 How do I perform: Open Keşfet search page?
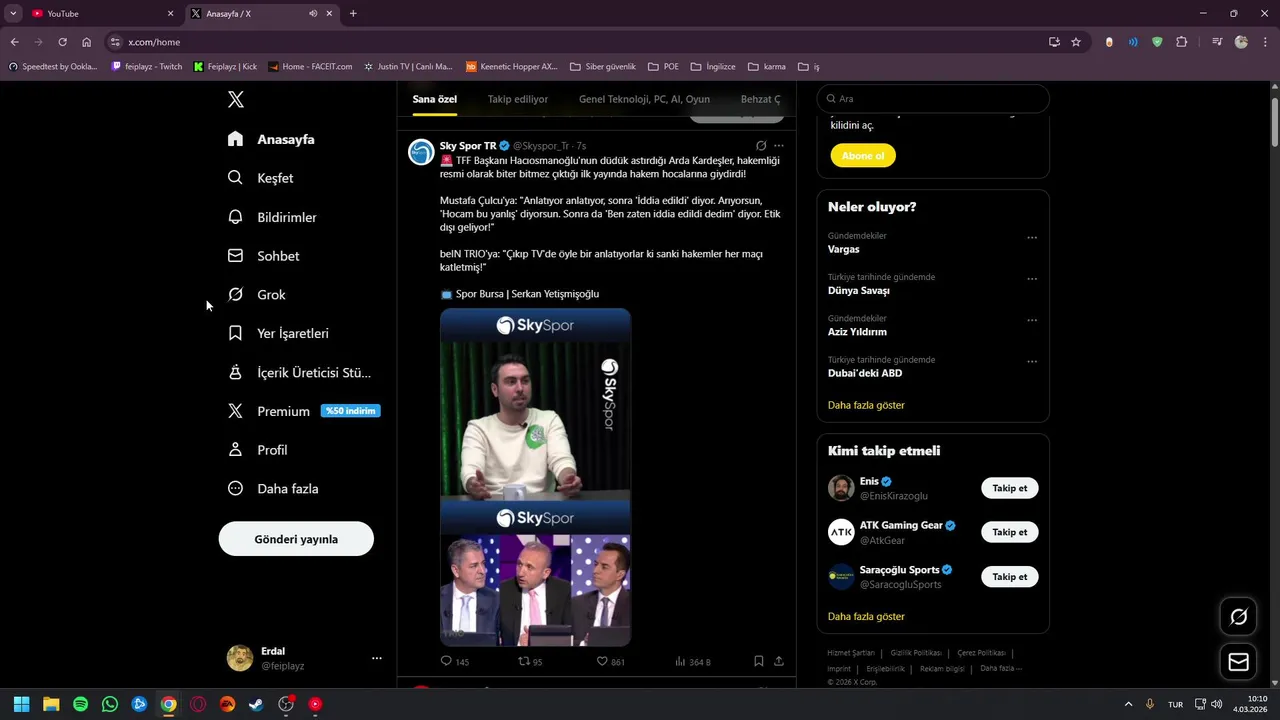(260, 178)
